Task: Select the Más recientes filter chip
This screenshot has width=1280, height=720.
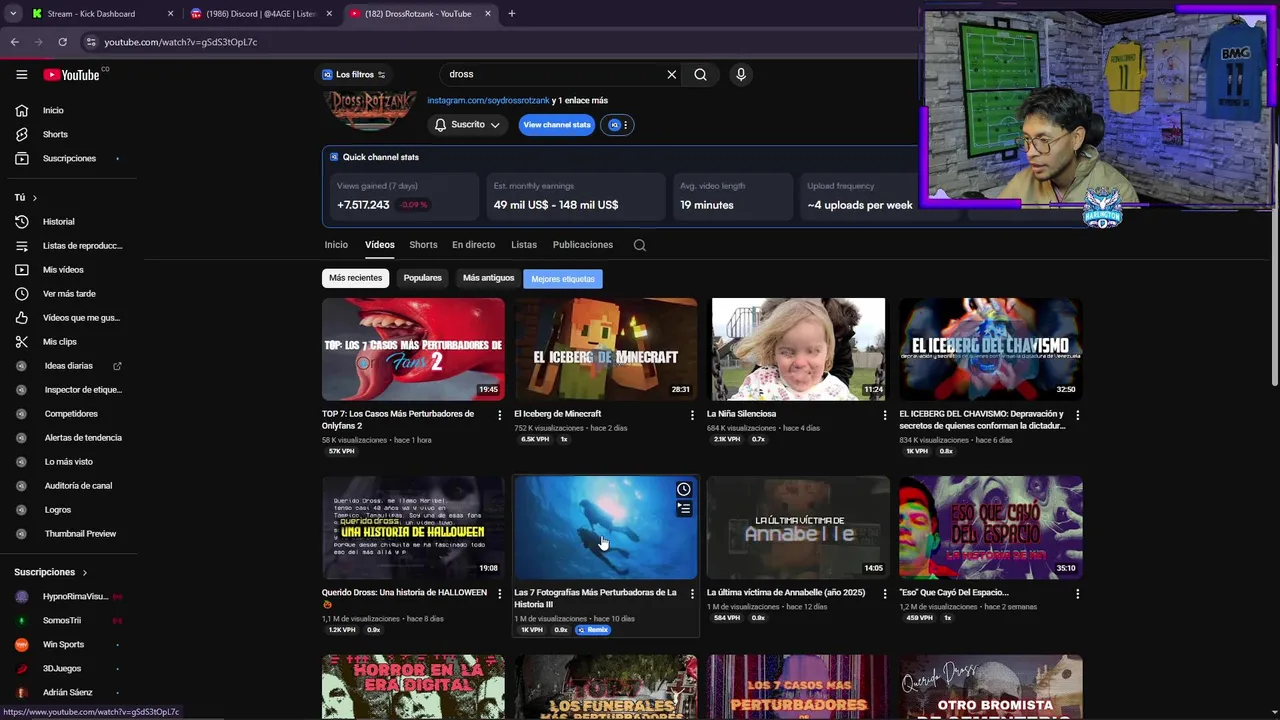Action: coord(355,278)
